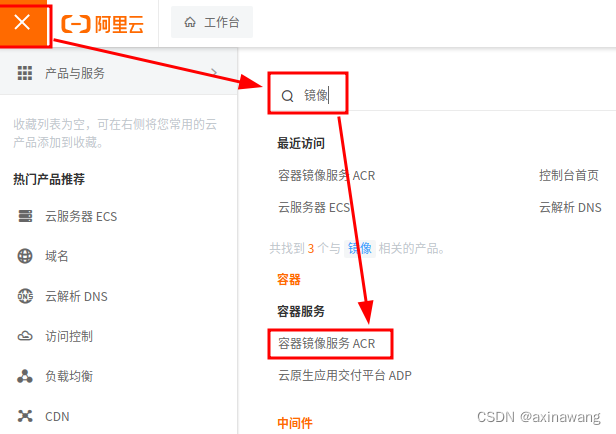Click the 容器服务 subheading text

[301, 311]
